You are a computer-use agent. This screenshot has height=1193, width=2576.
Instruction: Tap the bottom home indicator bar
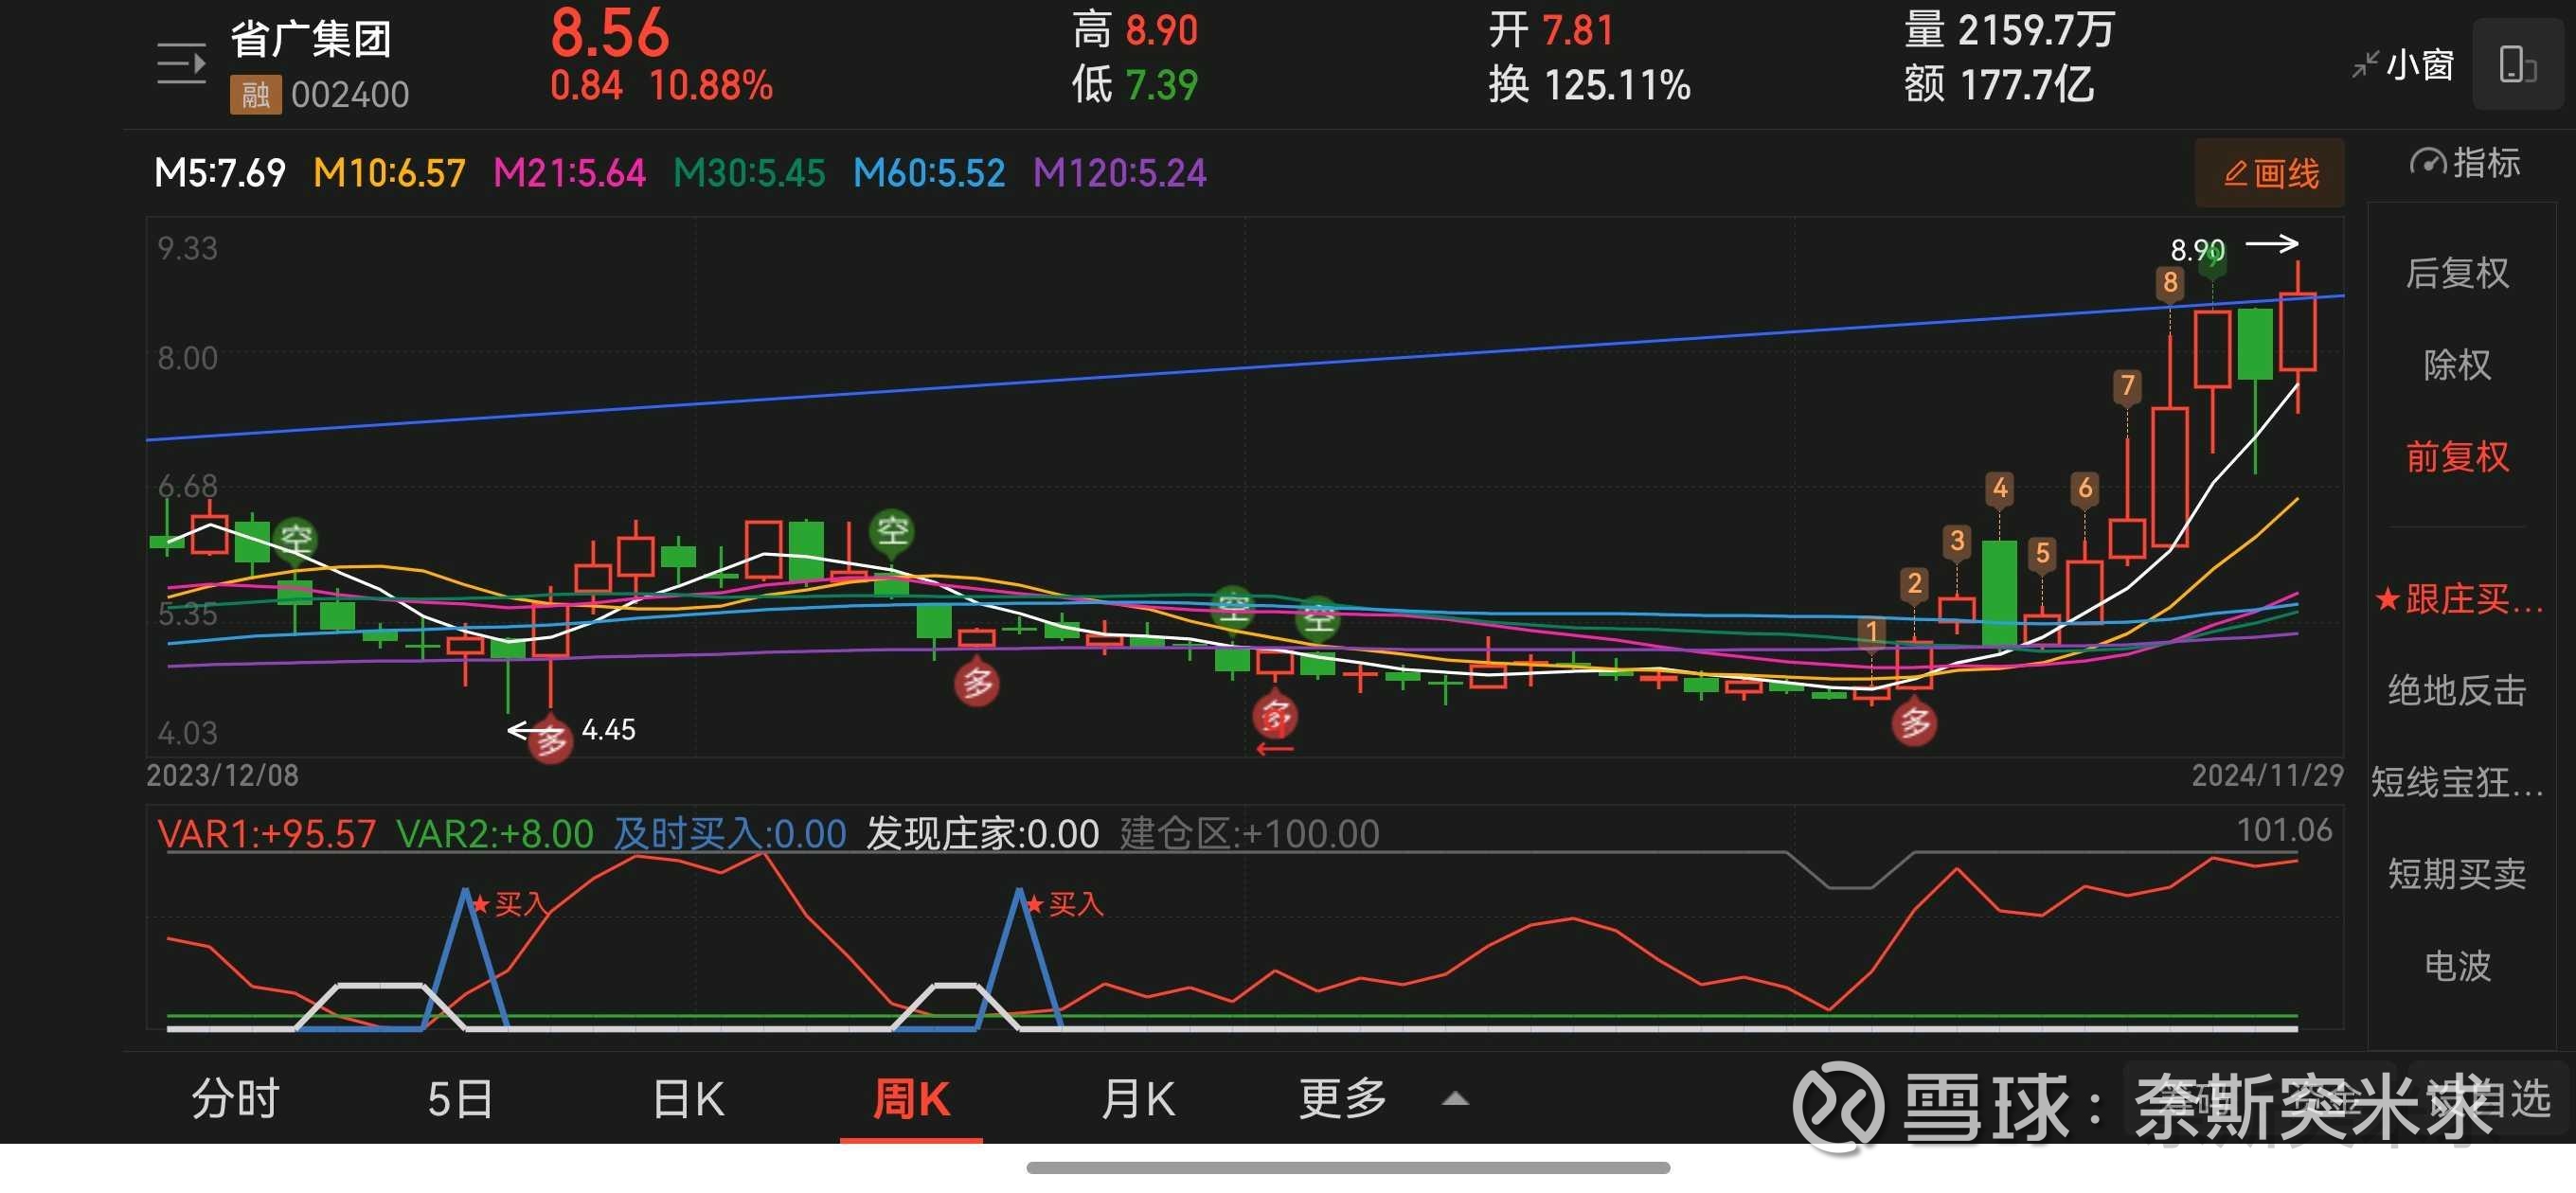tap(1347, 1168)
